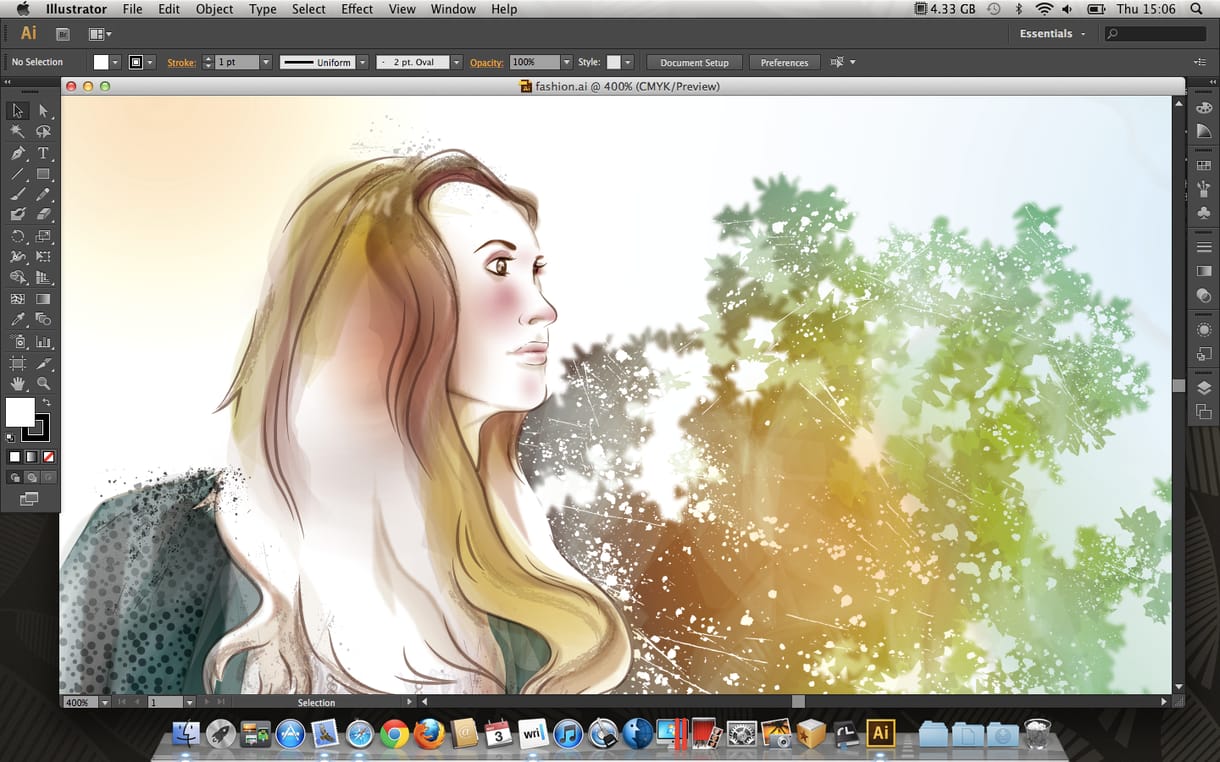Select the Scale tool
The width and height of the screenshot is (1220, 762).
(43, 237)
